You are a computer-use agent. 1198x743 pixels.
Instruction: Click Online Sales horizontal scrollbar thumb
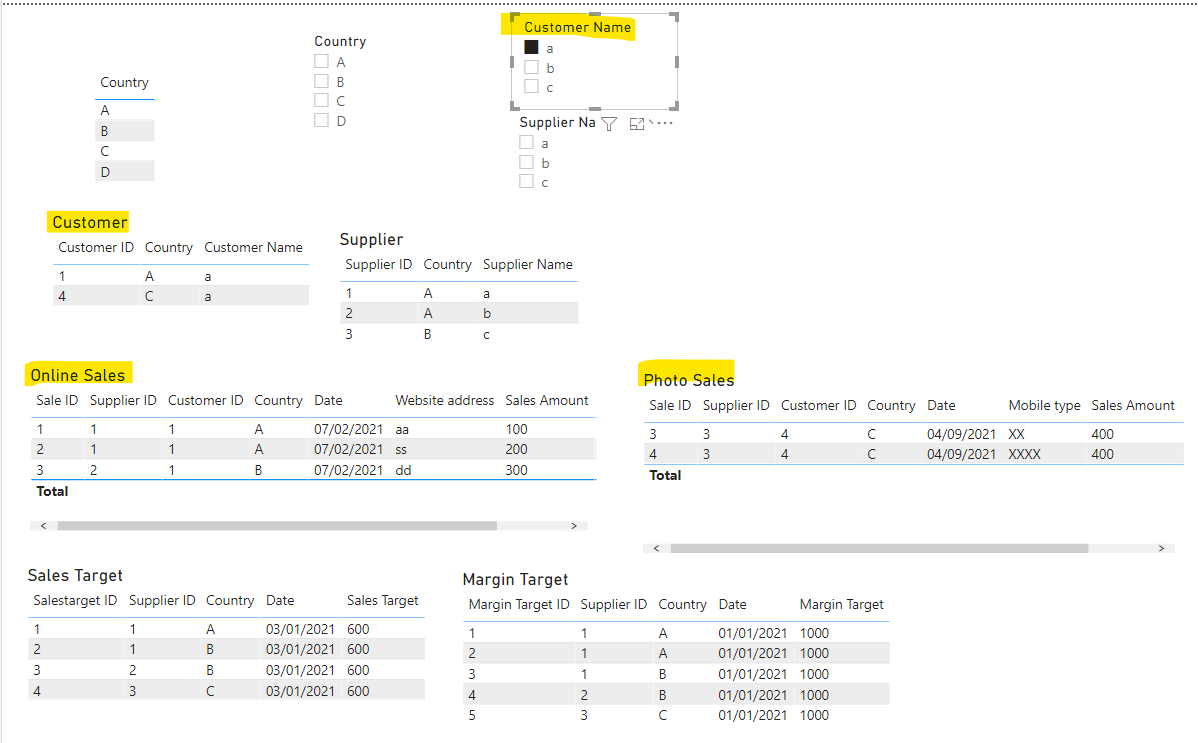[277, 526]
